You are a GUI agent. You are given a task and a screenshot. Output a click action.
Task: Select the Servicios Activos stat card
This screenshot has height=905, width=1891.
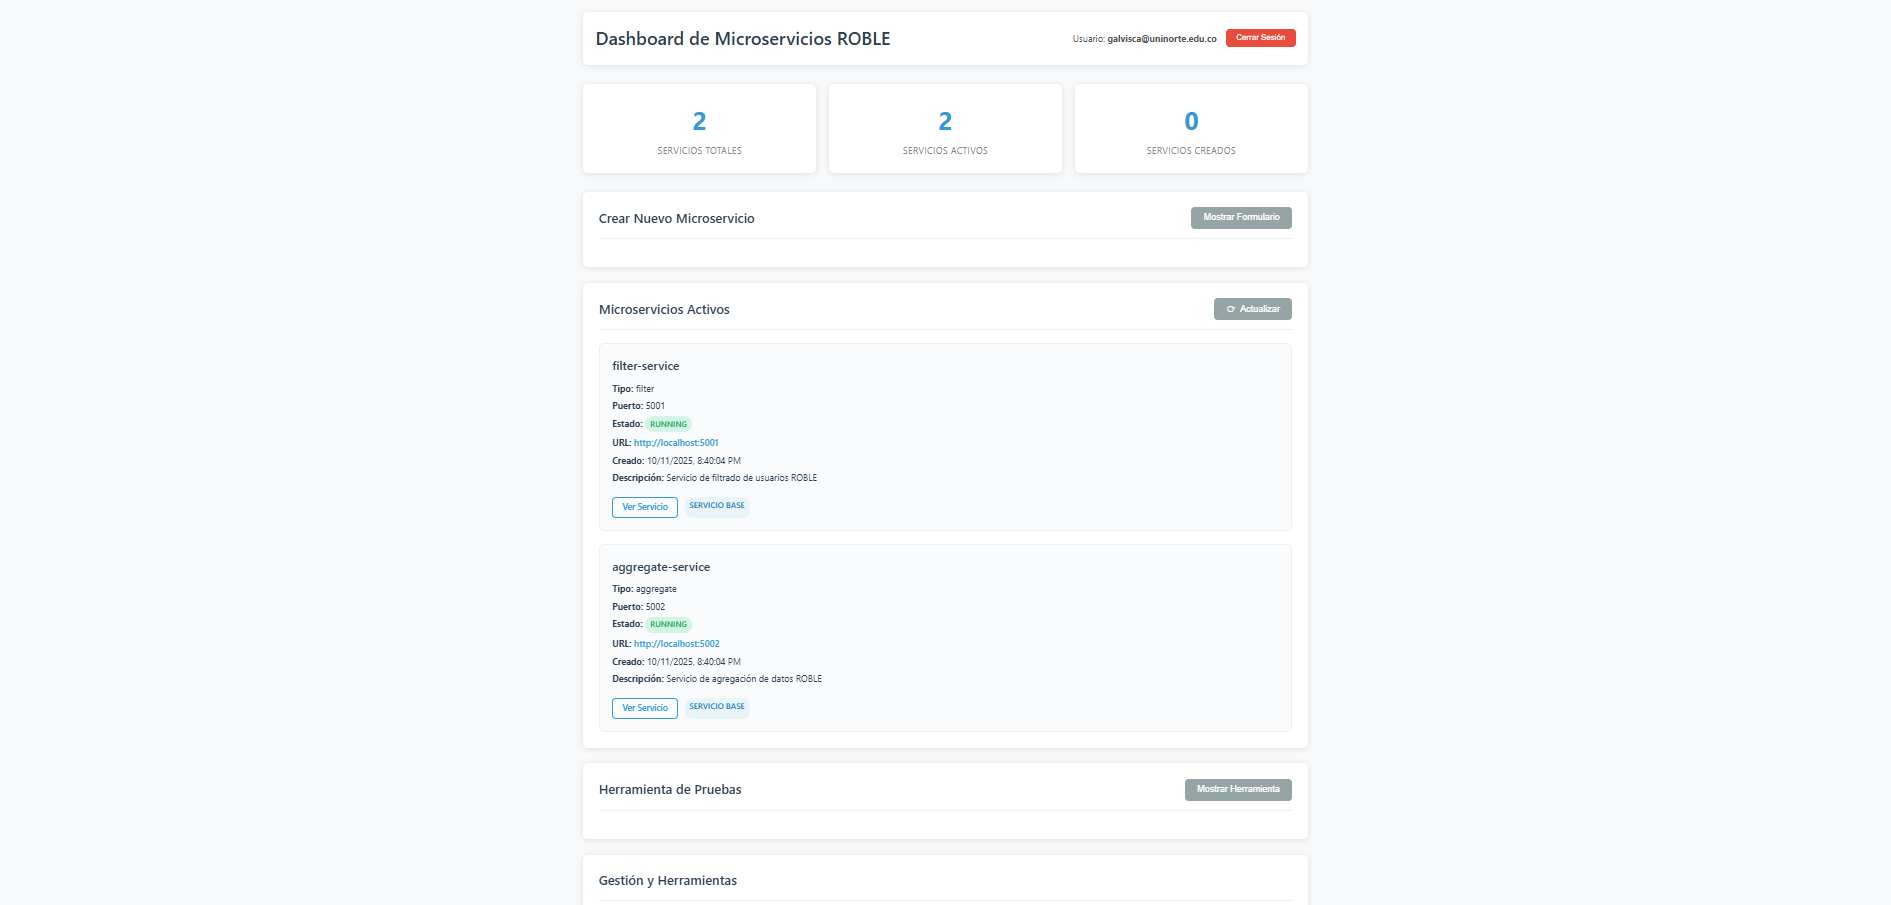[945, 129]
